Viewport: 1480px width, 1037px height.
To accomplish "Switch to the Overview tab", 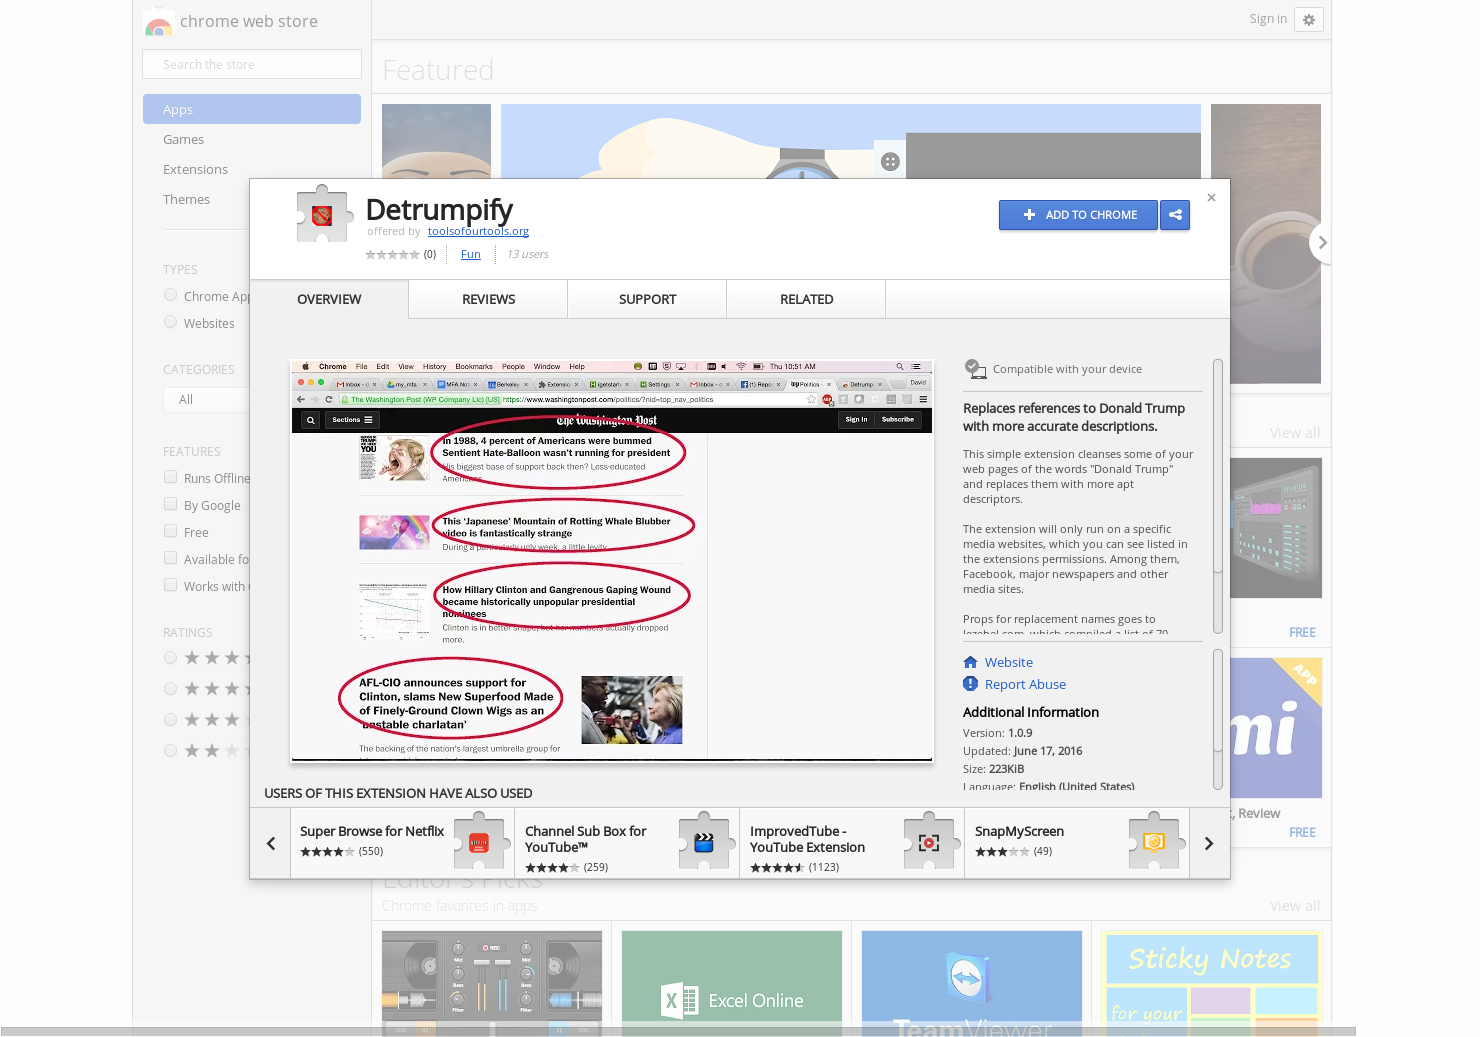I will (x=329, y=299).
